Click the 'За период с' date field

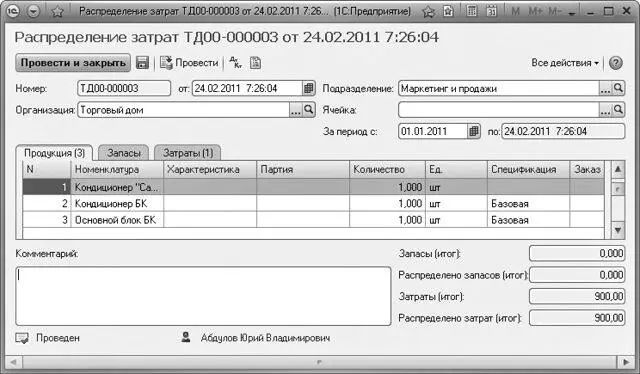(432, 131)
